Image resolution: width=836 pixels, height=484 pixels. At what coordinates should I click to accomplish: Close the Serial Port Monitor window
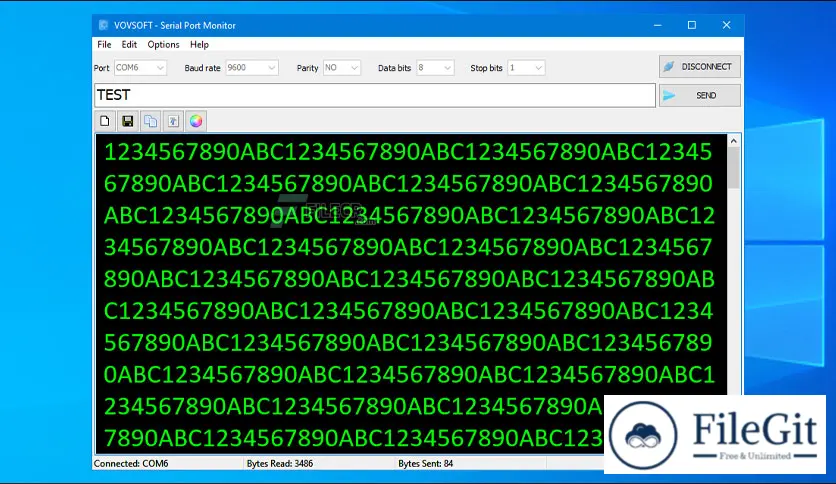coord(726,25)
